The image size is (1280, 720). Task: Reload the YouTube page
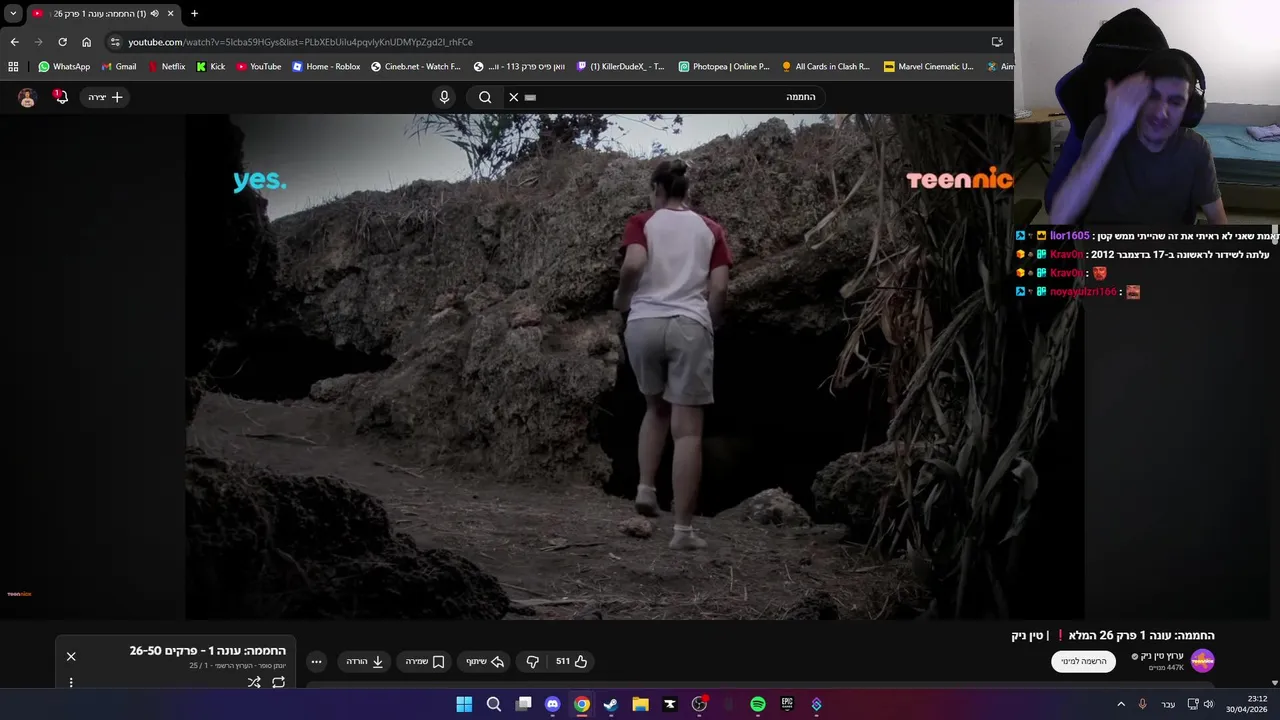pyautogui.click(x=62, y=42)
